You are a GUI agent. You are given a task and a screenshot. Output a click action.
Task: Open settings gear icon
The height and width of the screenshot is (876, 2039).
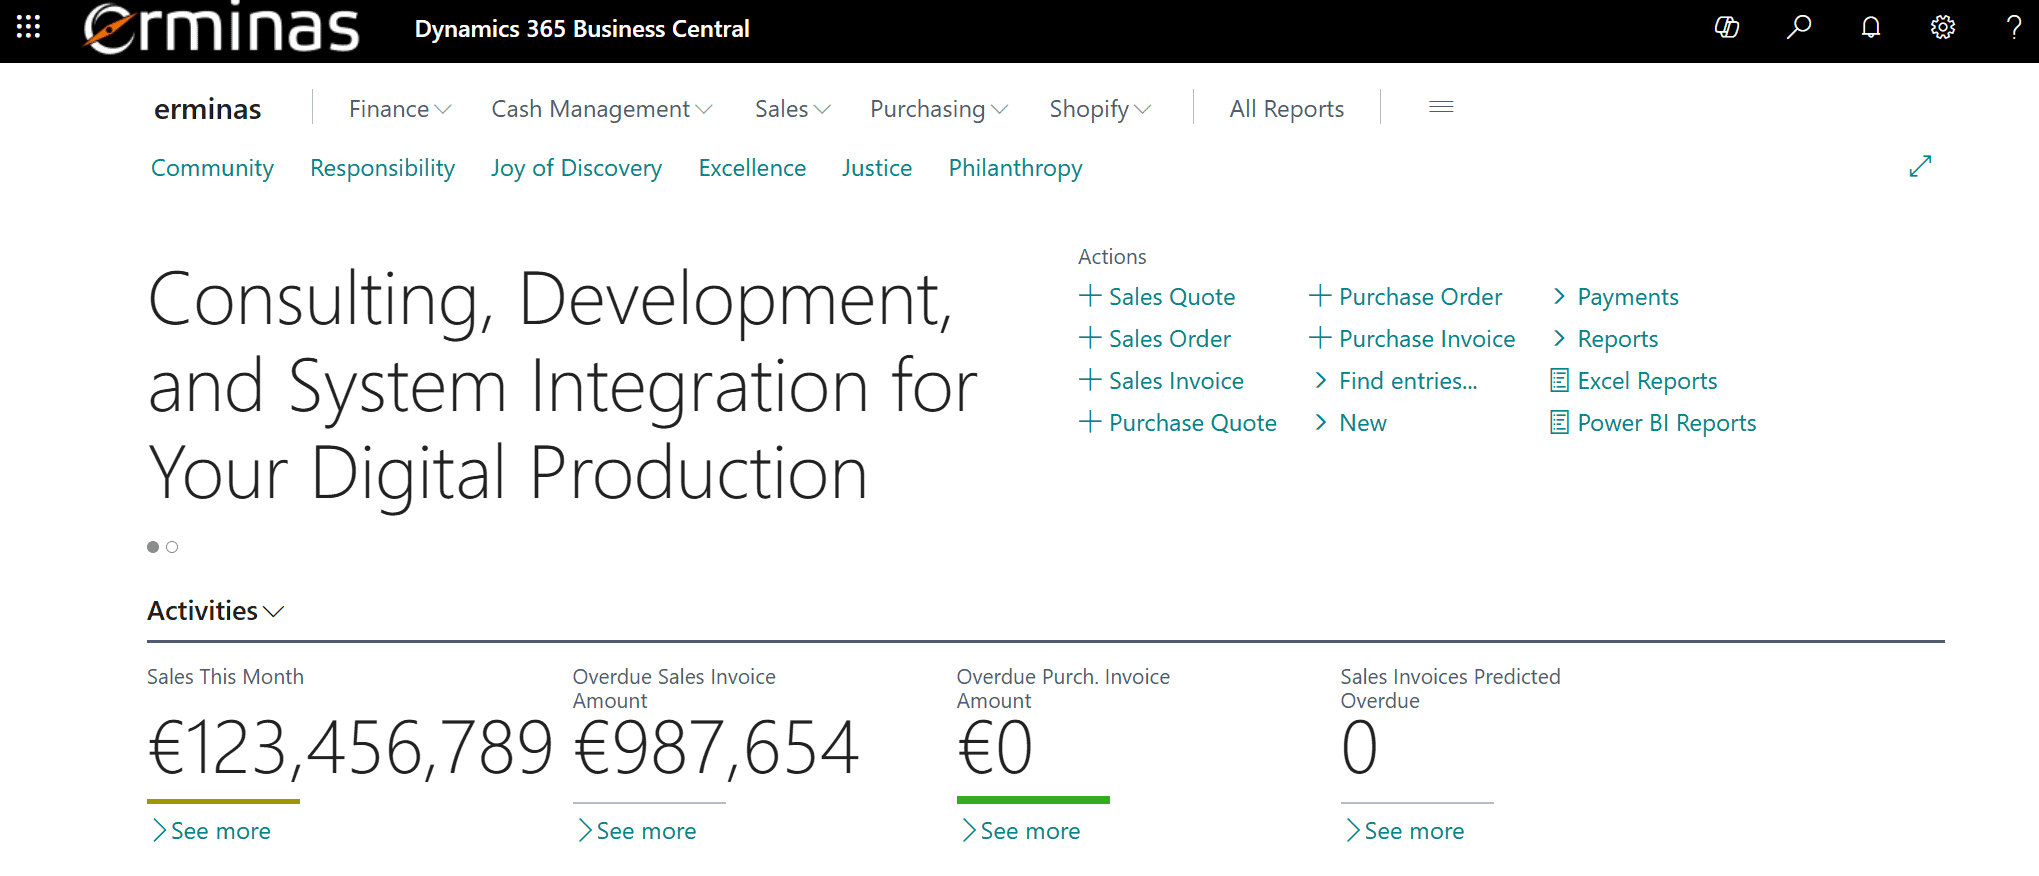pyautogui.click(x=1943, y=27)
